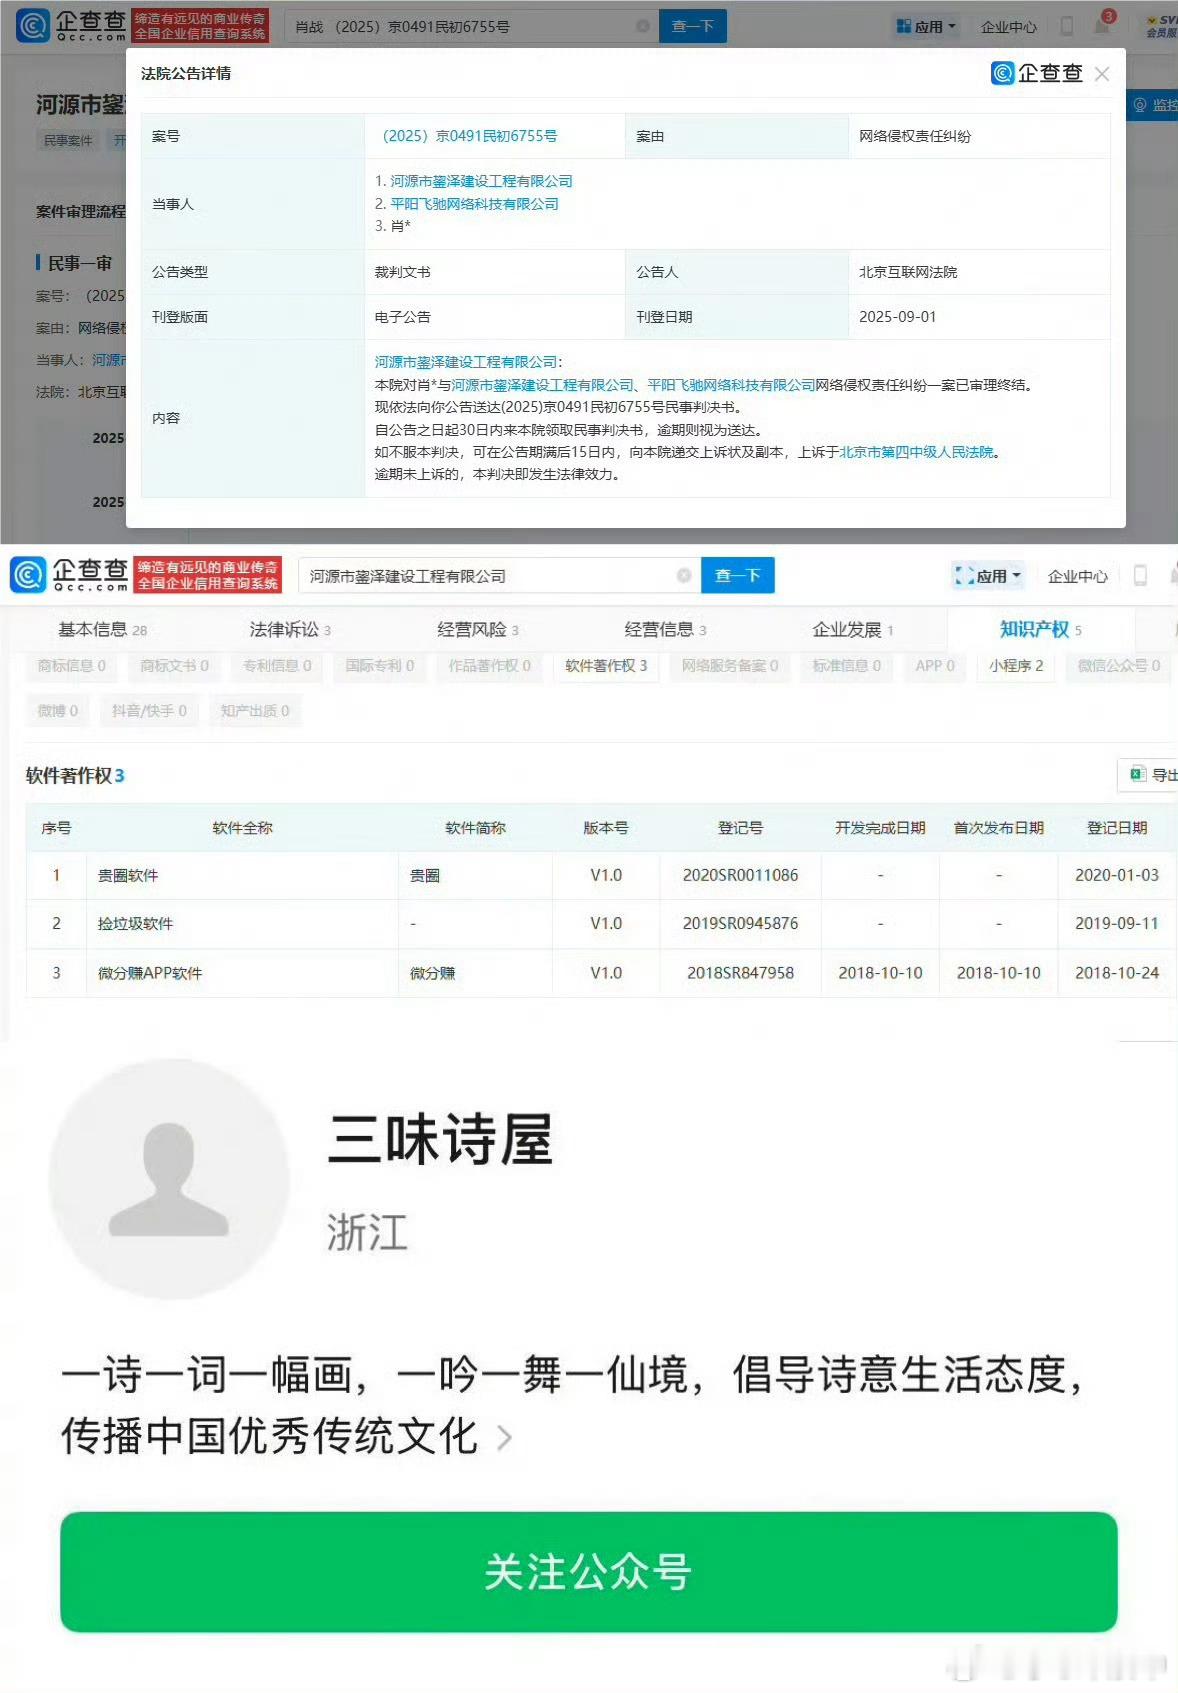Click the 登记日期 column header
This screenshot has height=1693, width=1178.
[x=1117, y=828]
